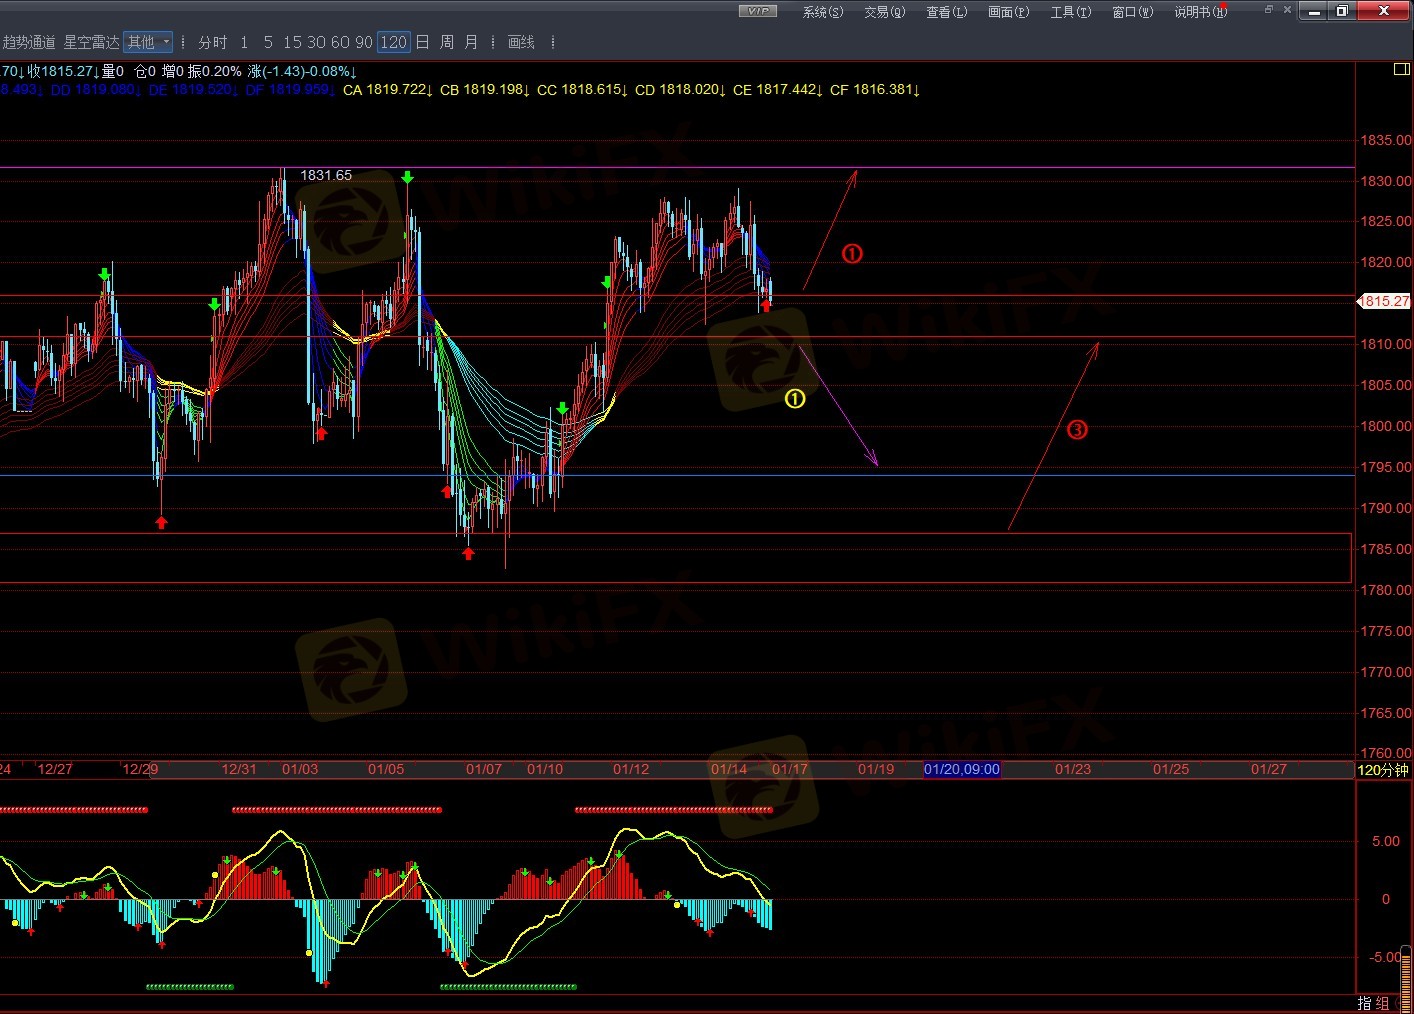Viewport: 1414px width, 1014px height.
Task: Click the green down arrow at 1831.65 peak
Action: (x=407, y=178)
